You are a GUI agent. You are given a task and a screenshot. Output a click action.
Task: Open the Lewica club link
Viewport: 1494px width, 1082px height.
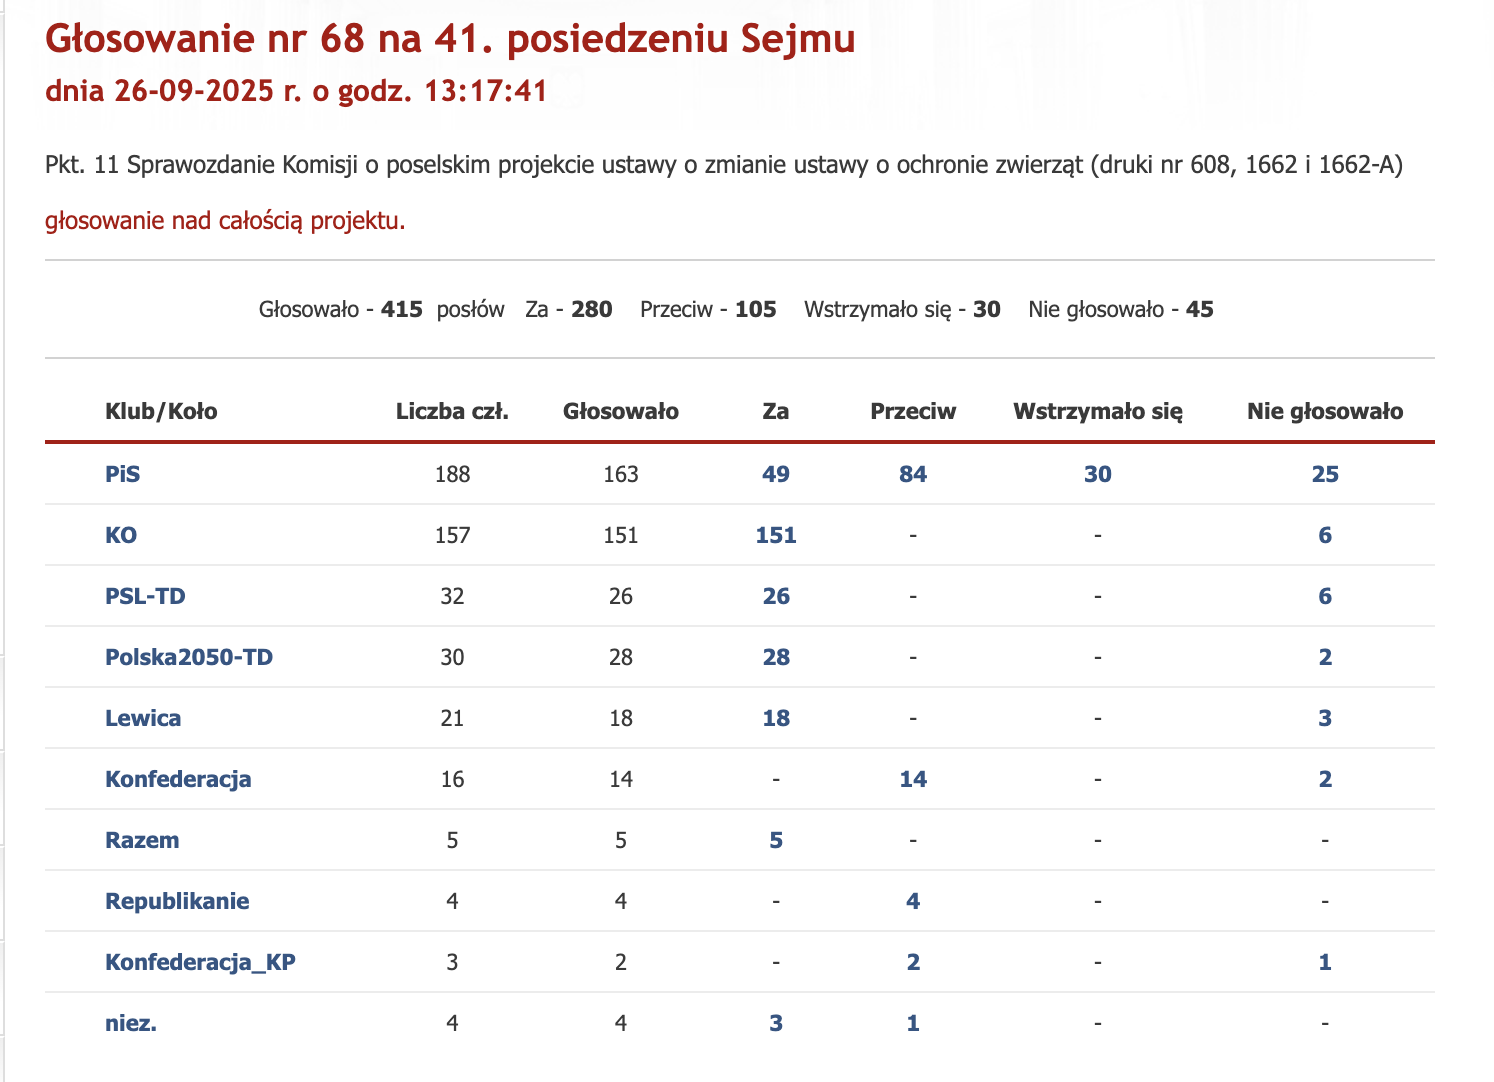click(x=143, y=718)
